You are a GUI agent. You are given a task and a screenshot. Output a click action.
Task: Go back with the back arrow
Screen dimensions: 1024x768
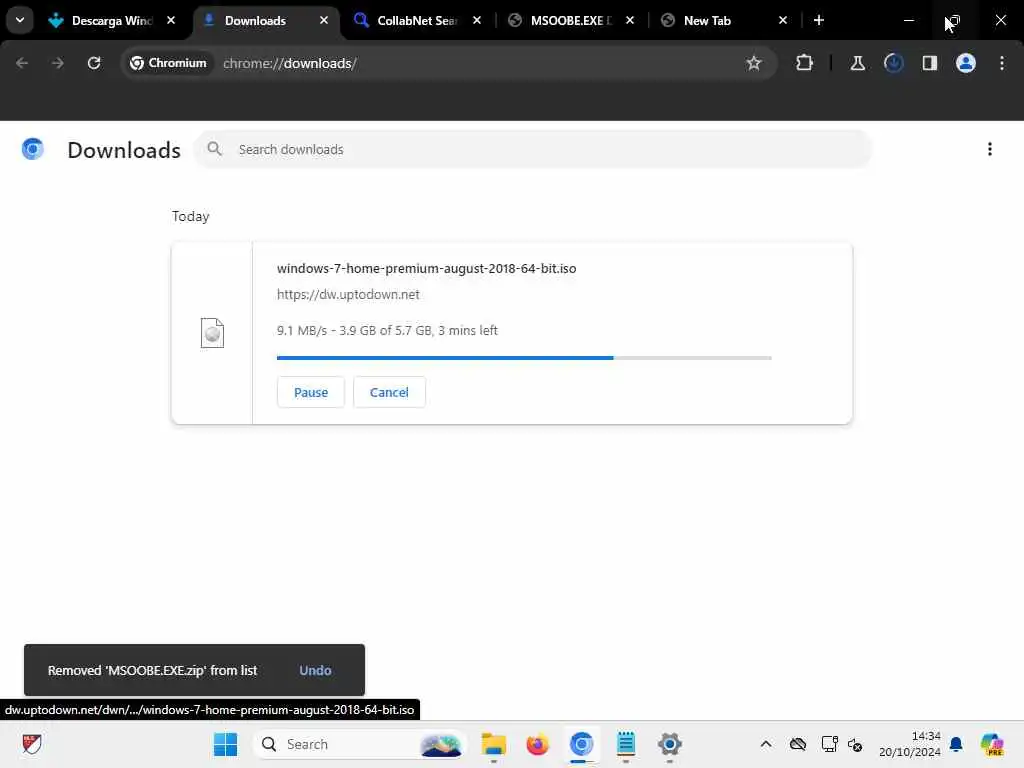pos(22,63)
